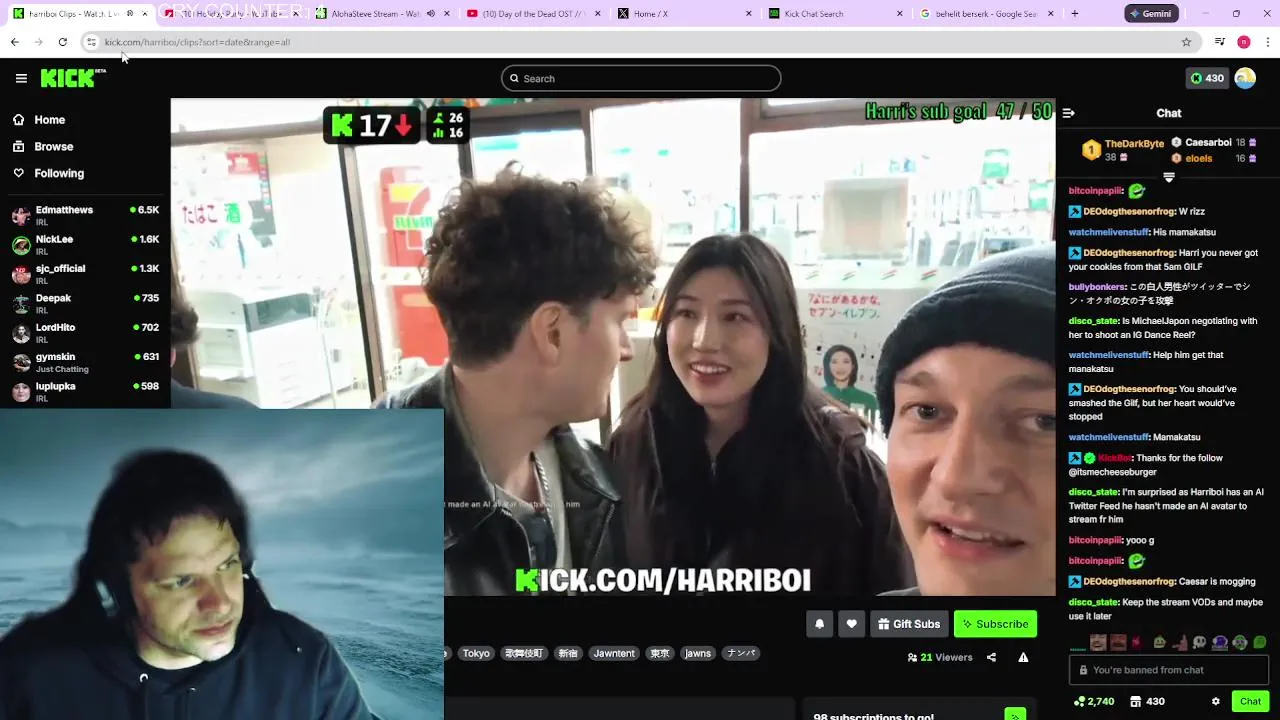Expand the gifter leaderboard in chat
Screen dimensions: 1280x720
(x=1168, y=177)
